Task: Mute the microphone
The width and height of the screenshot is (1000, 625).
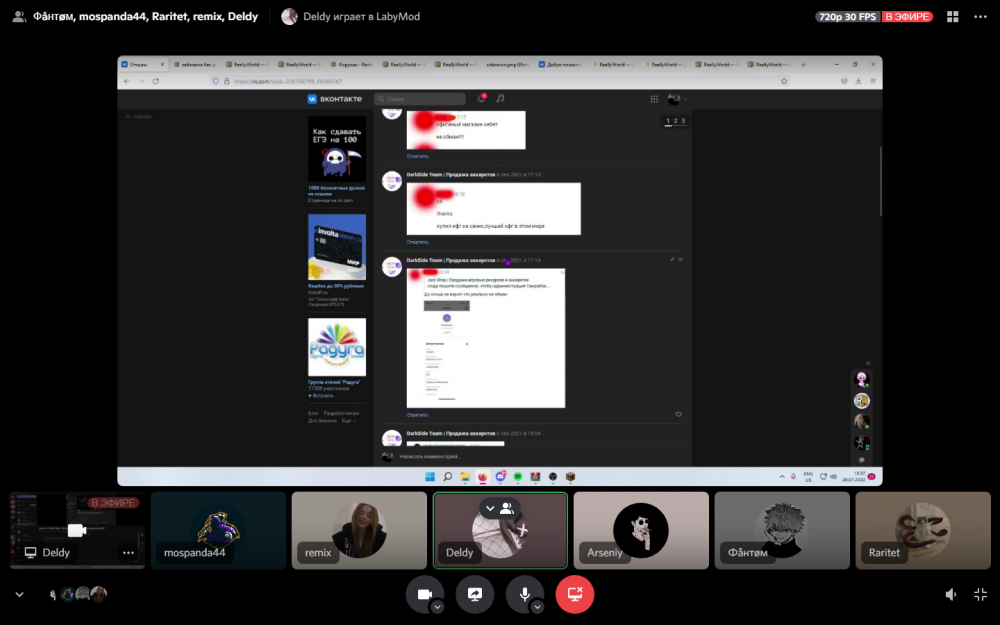Action: [524, 594]
